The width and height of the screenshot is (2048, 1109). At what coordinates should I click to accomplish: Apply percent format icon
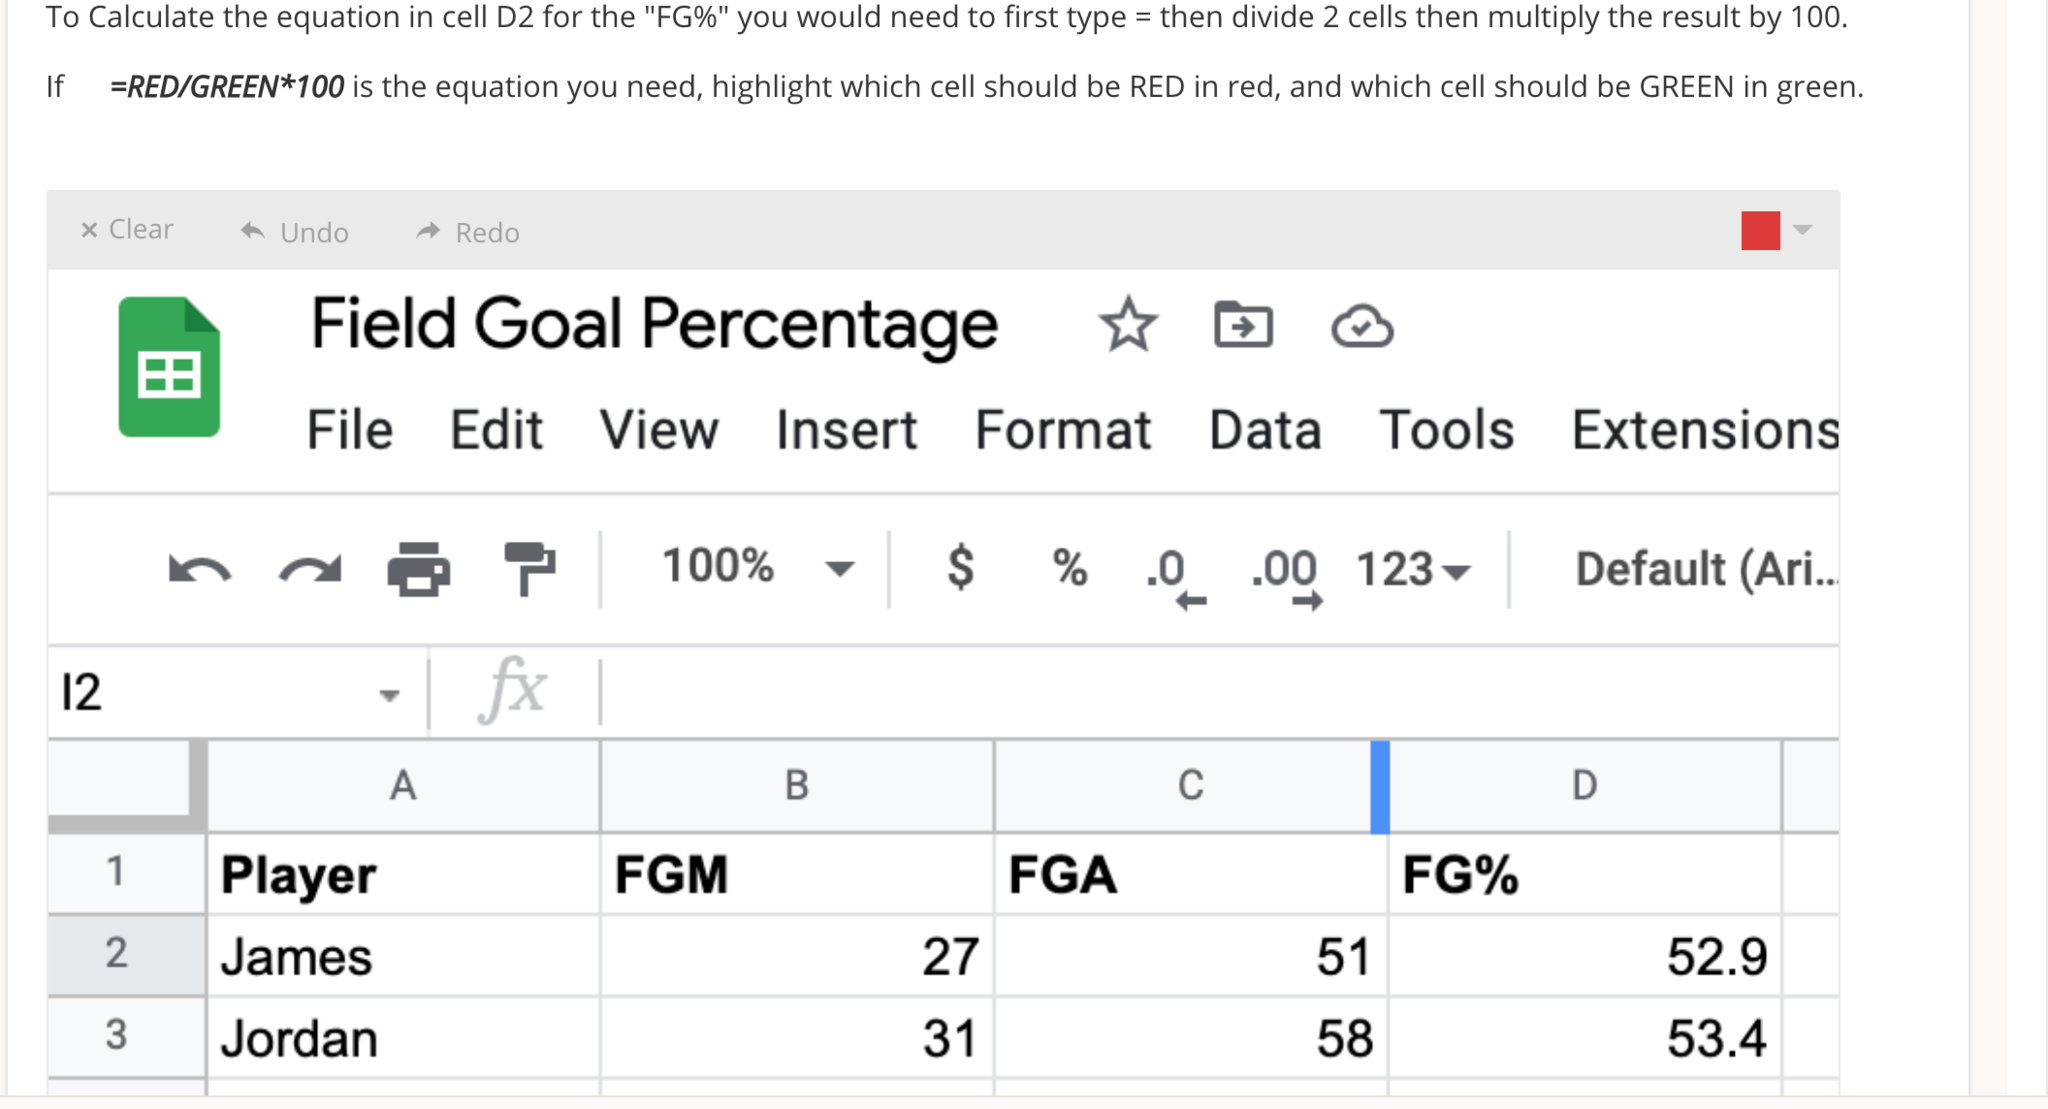(x=1069, y=568)
